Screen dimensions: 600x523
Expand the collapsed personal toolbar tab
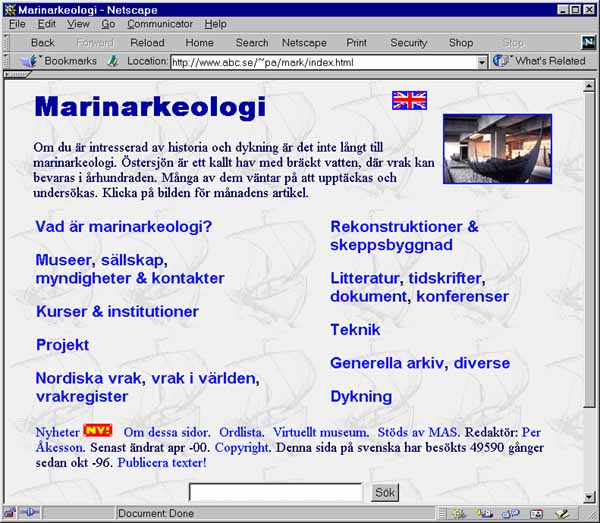tap(17, 74)
